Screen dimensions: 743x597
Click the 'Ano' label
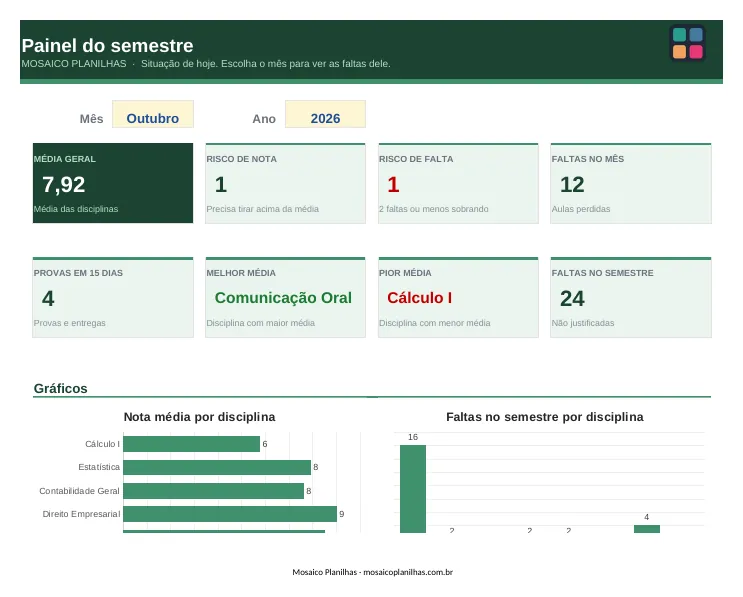tap(264, 119)
